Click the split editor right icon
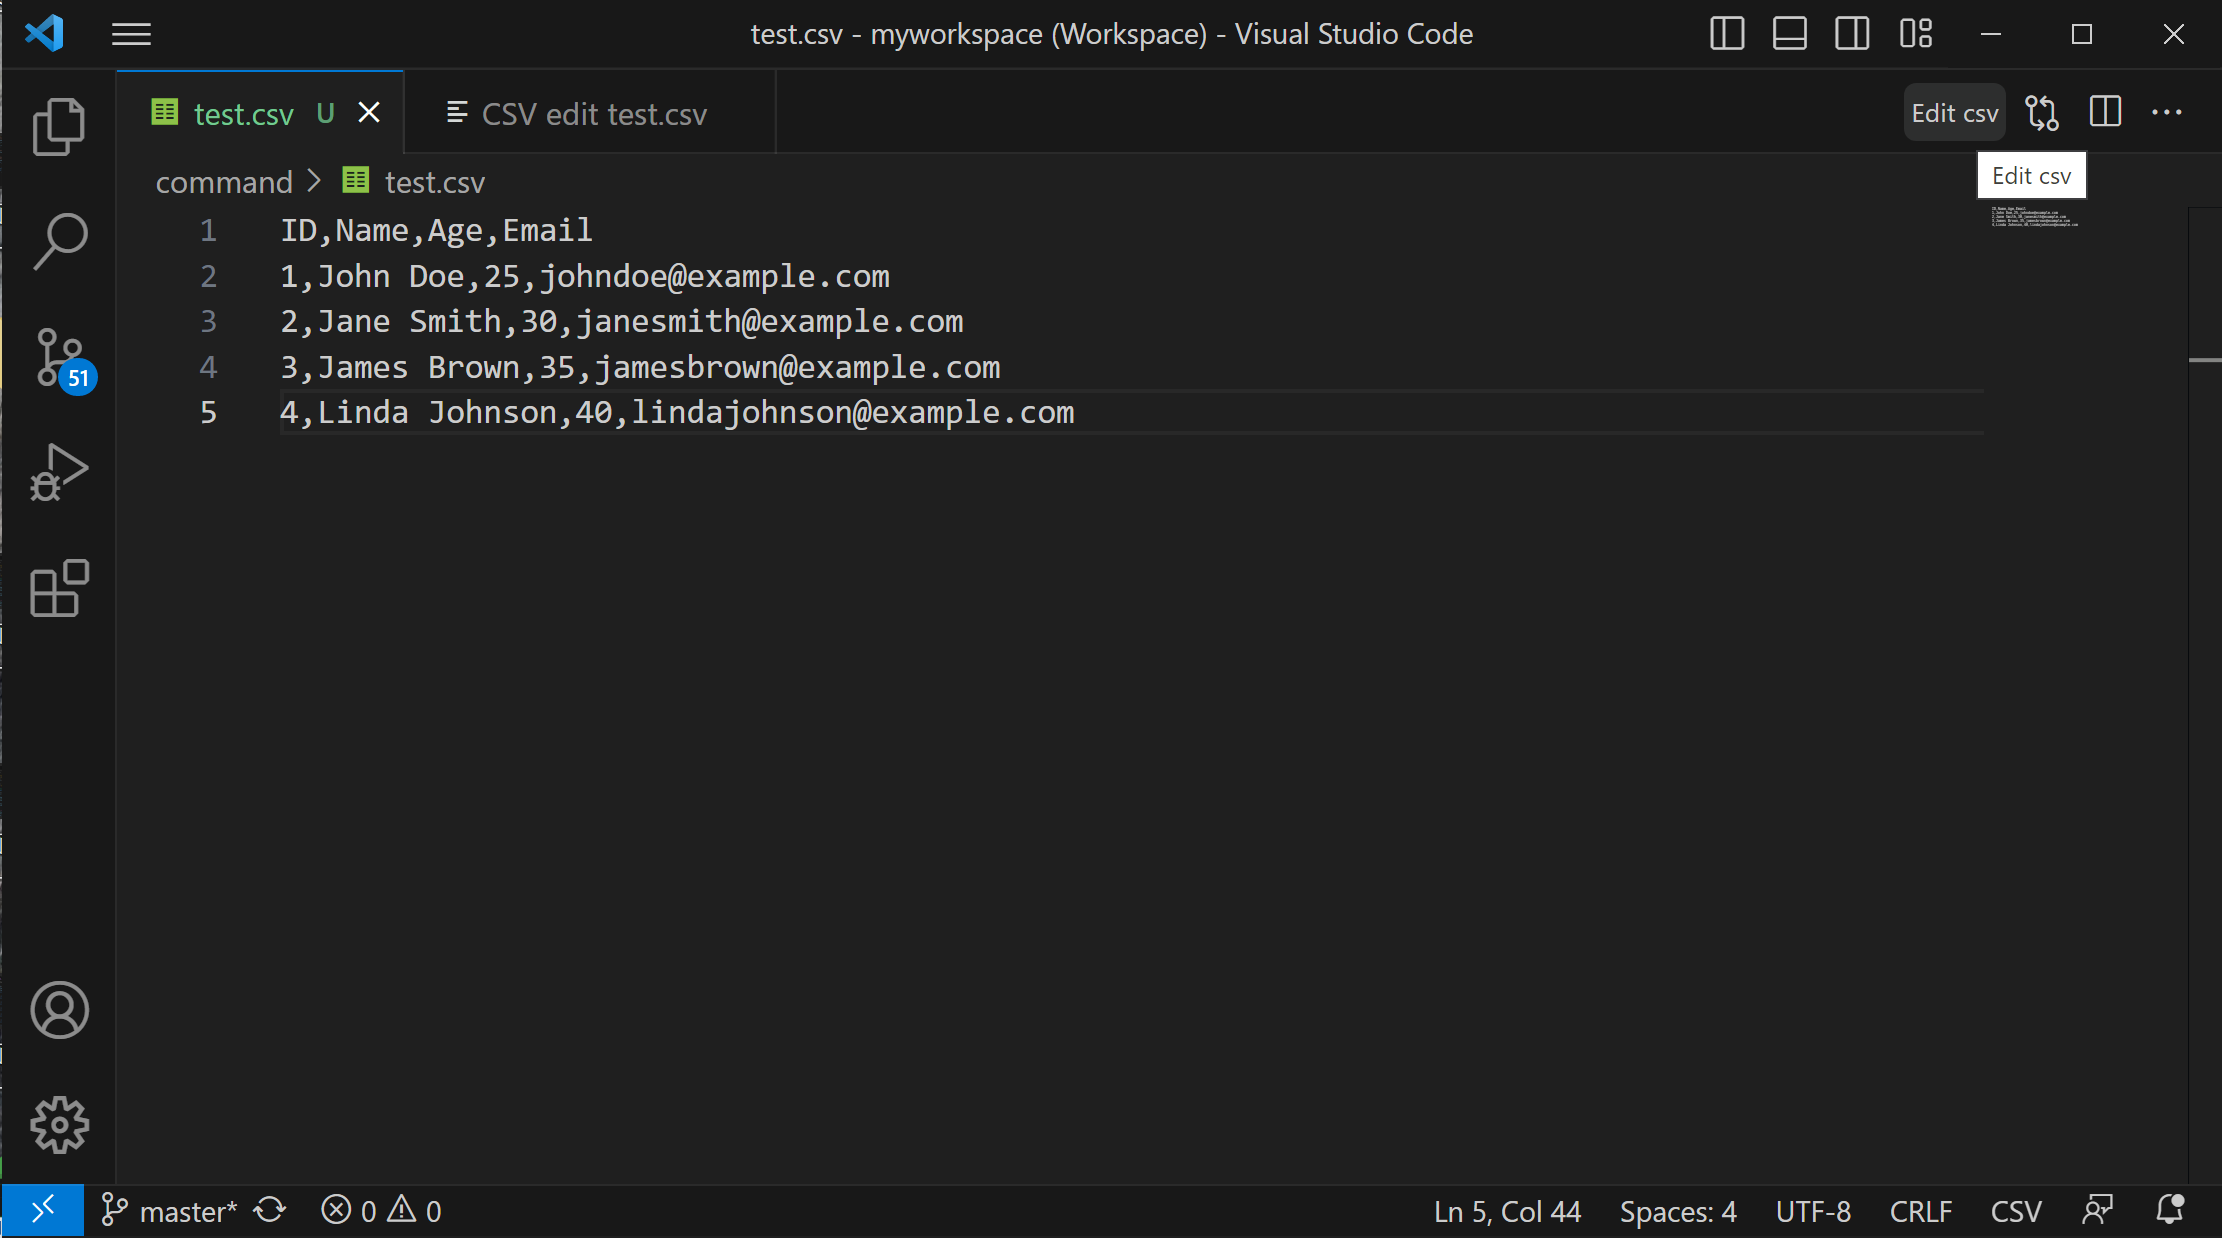The height and width of the screenshot is (1238, 2222). tap(2105, 112)
